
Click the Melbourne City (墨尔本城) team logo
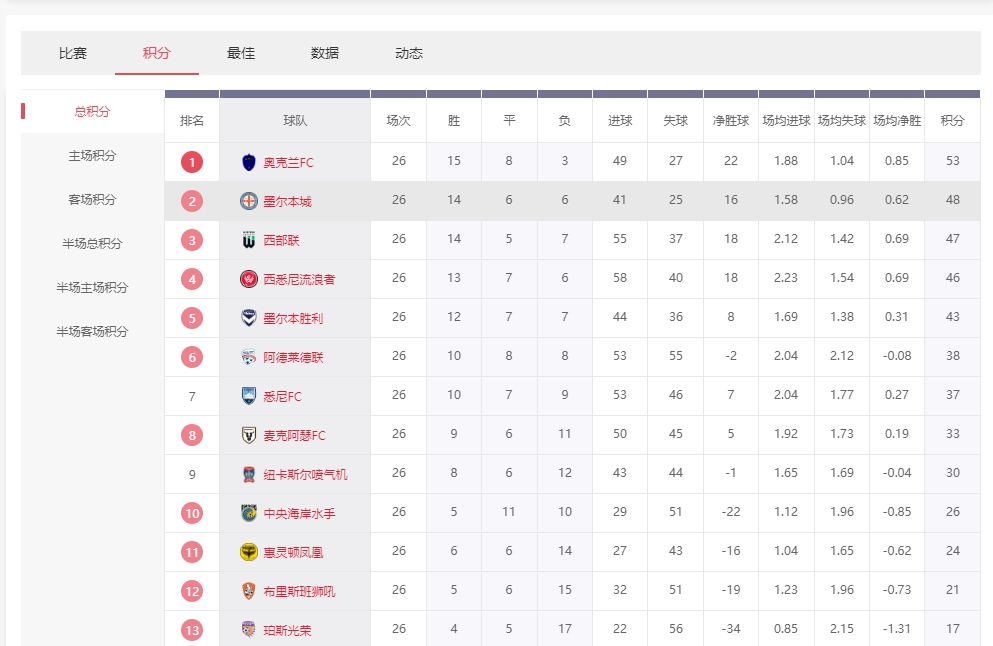click(249, 201)
